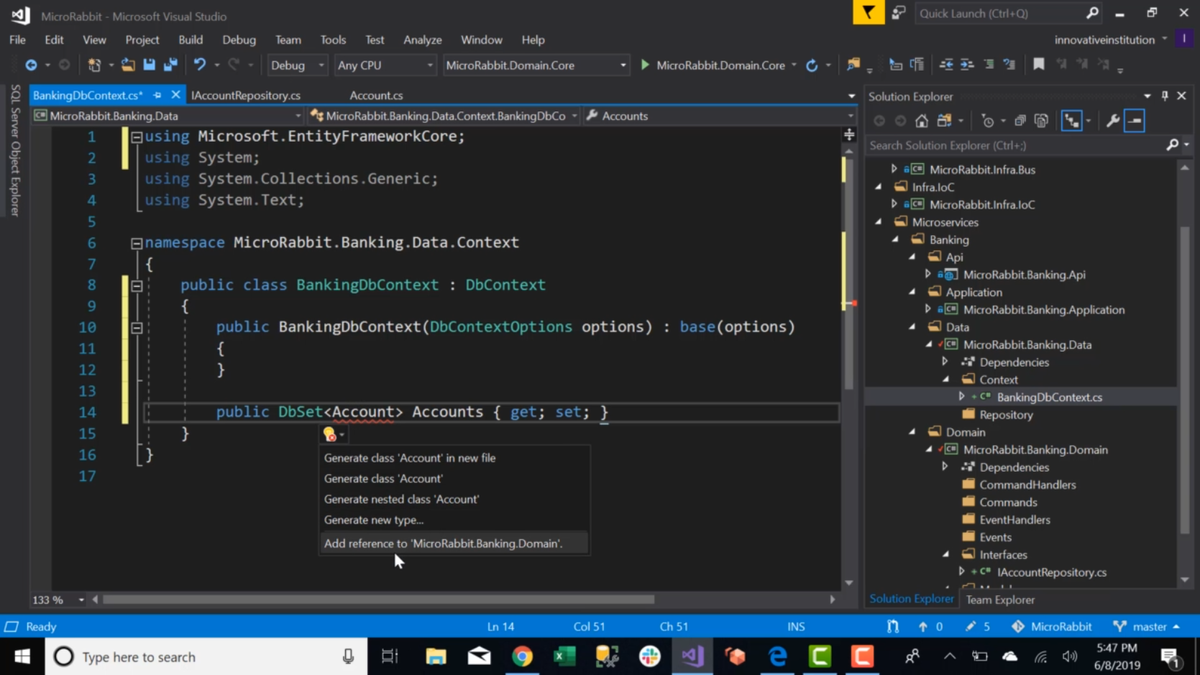Collapse the Microservices folder in Solution Explorer
1200x675 pixels.
(878, 222)
